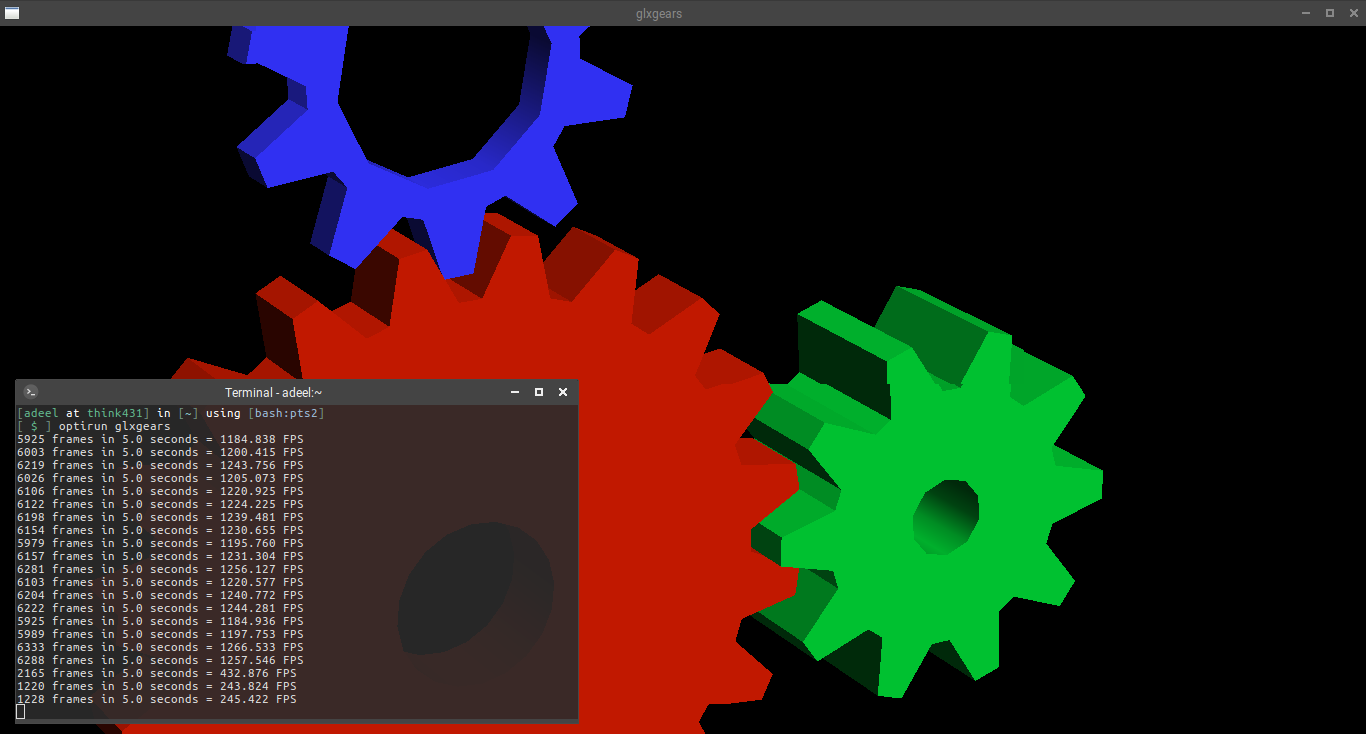Click the line ending in 432.876 FPS
Image resolution: width=1366 pixels, height=734 pixels.
[157, 673]
